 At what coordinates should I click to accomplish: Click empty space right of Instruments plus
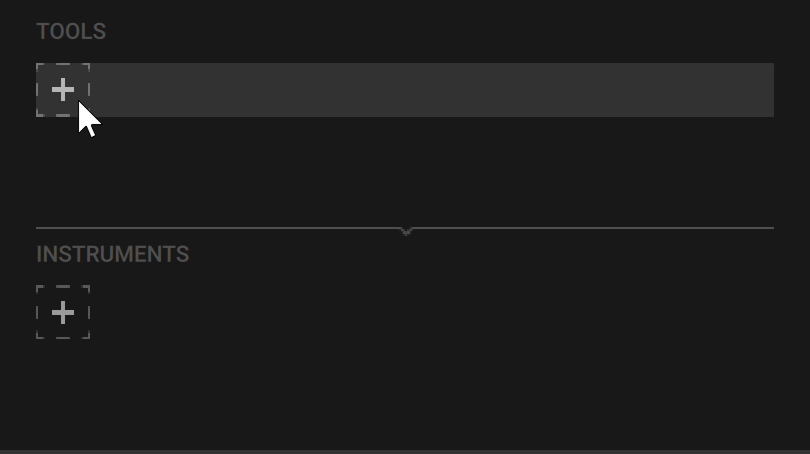(400, 313)
